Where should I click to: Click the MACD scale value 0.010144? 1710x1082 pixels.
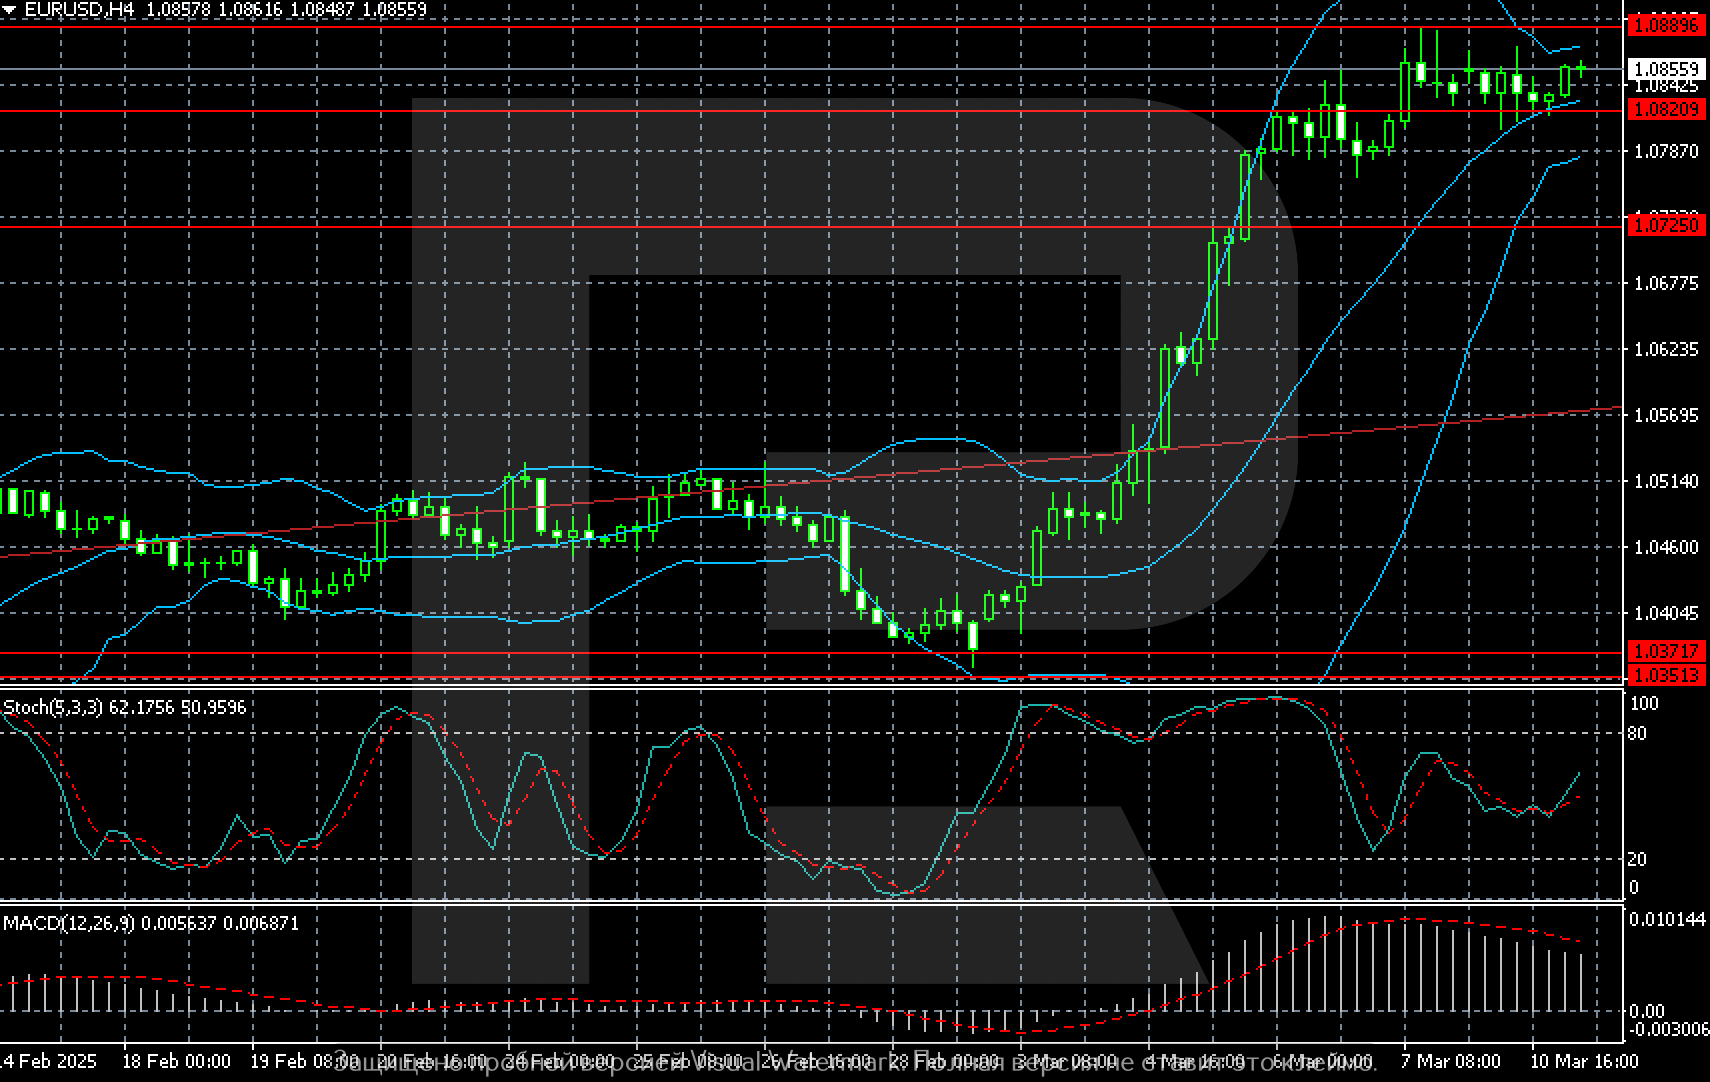pyautogui.click(x=1667, y=919)
